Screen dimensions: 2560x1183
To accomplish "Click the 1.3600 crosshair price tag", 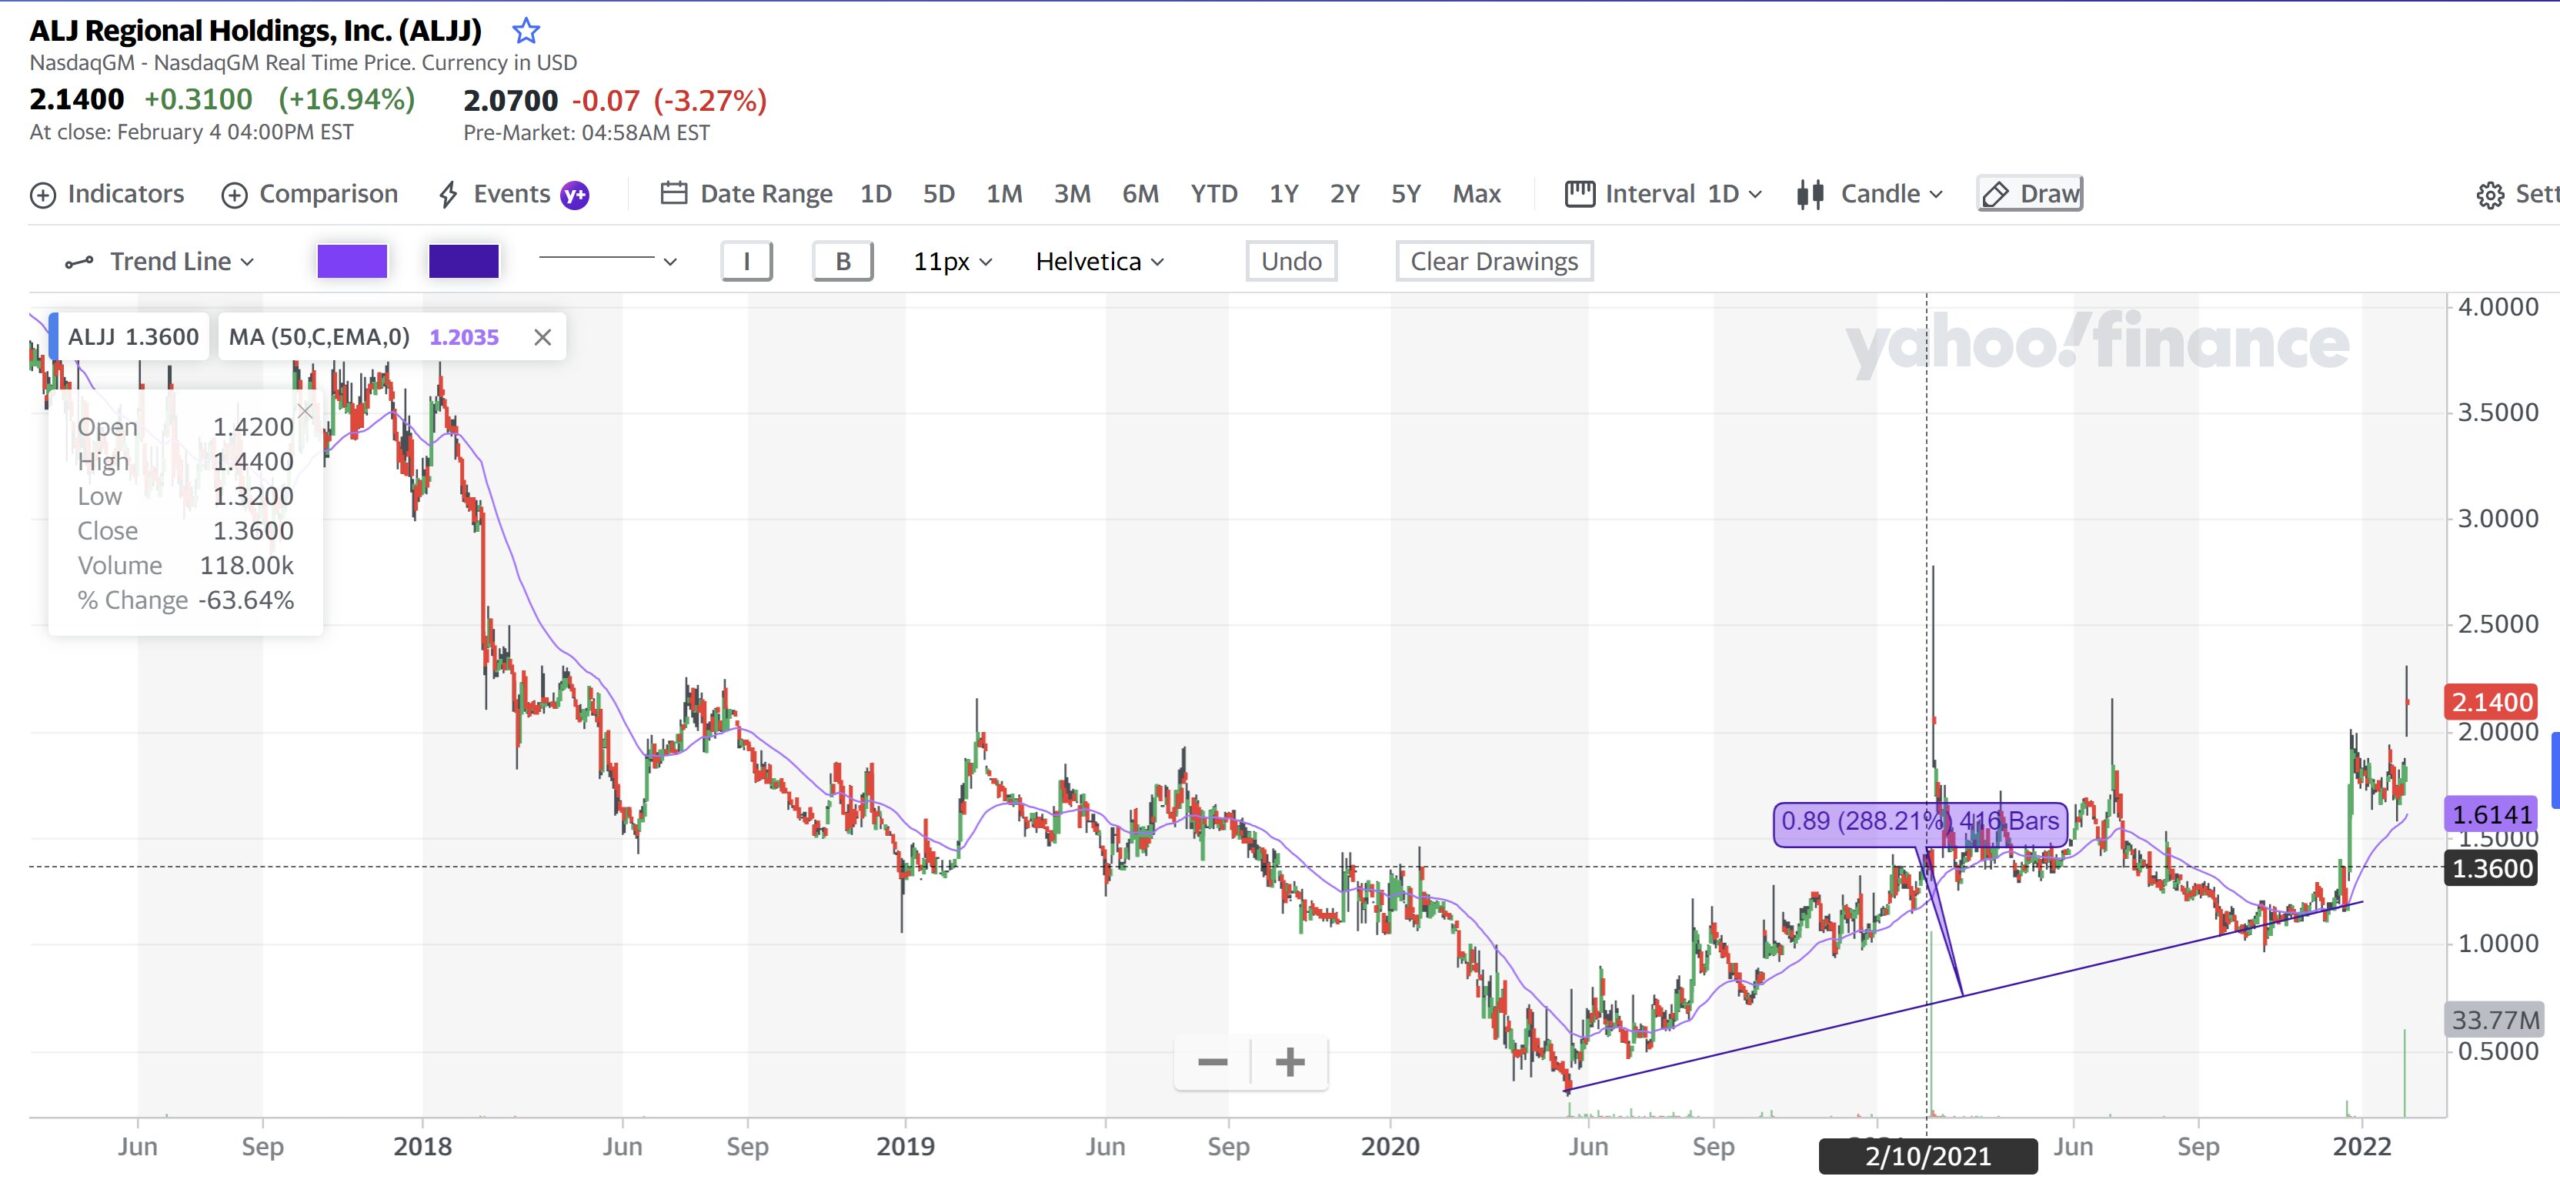I will coord(2491,869).
